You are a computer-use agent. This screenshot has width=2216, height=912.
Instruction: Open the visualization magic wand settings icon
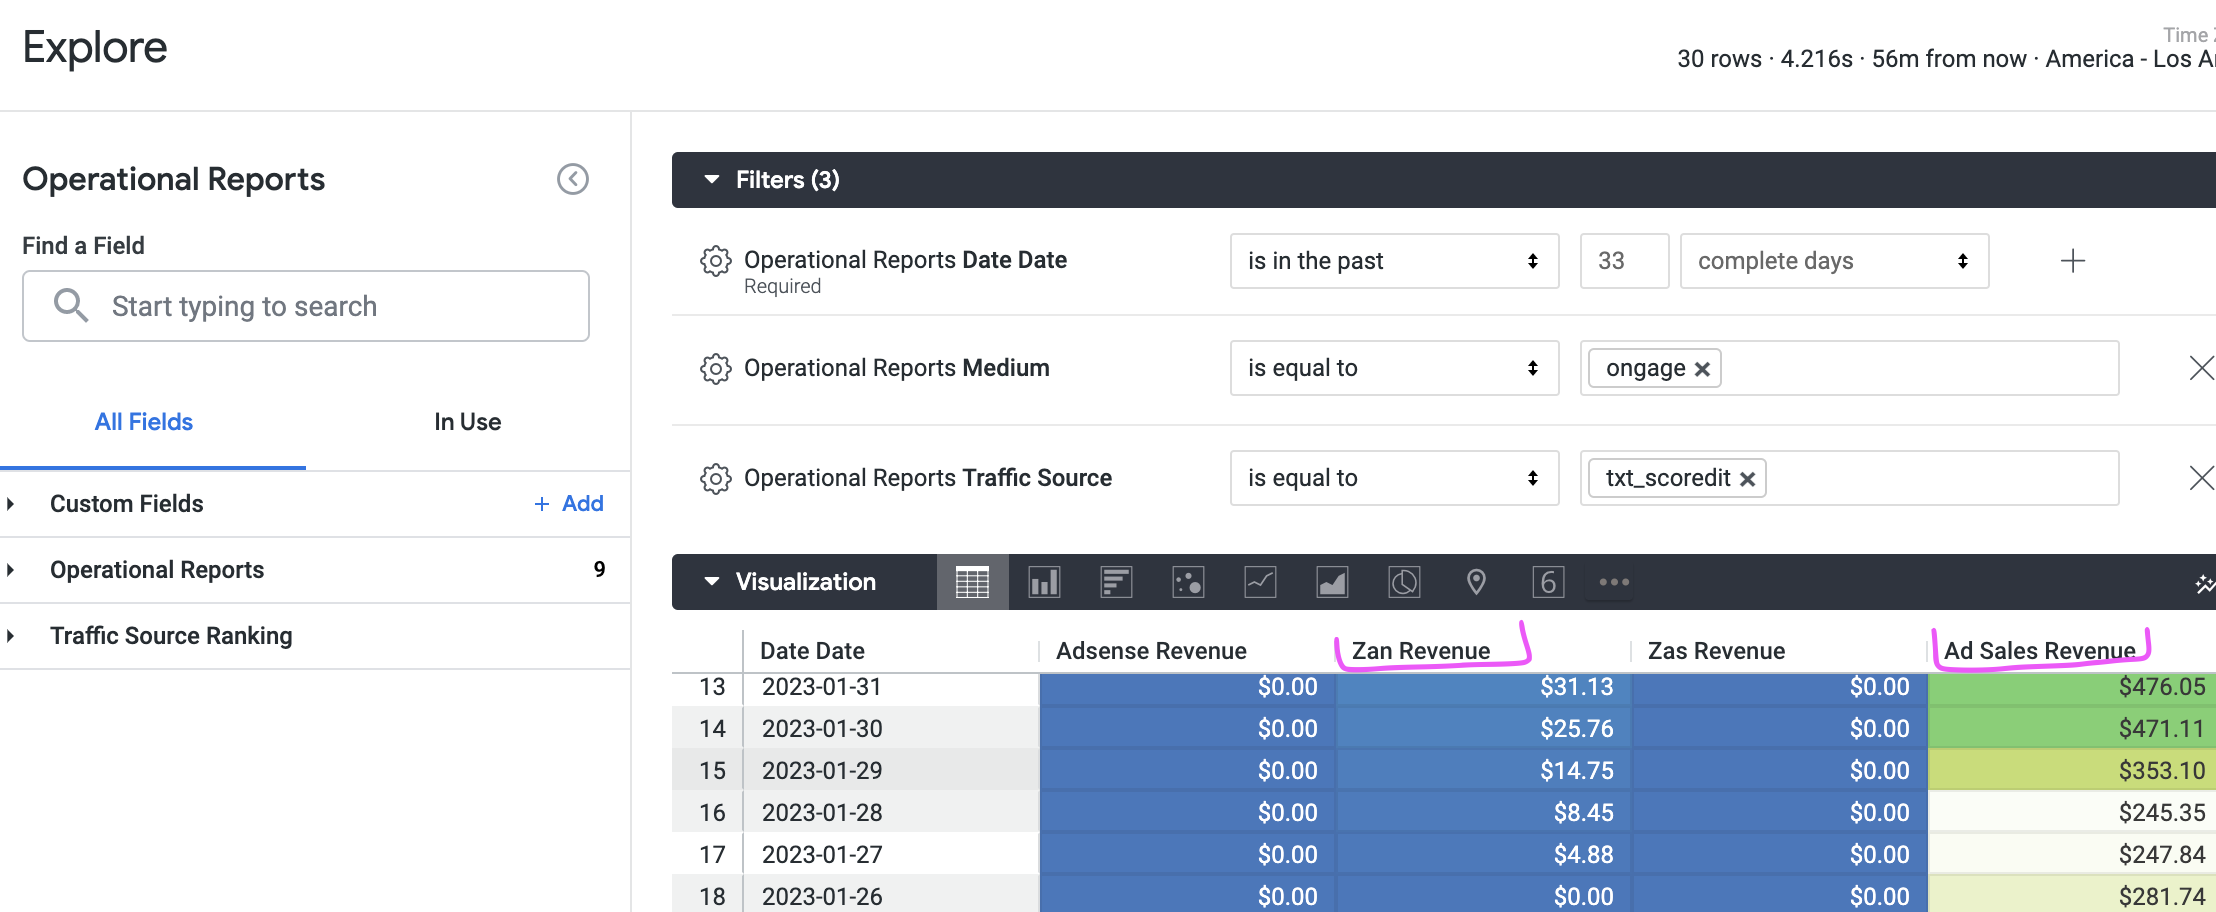[2205, 583]
